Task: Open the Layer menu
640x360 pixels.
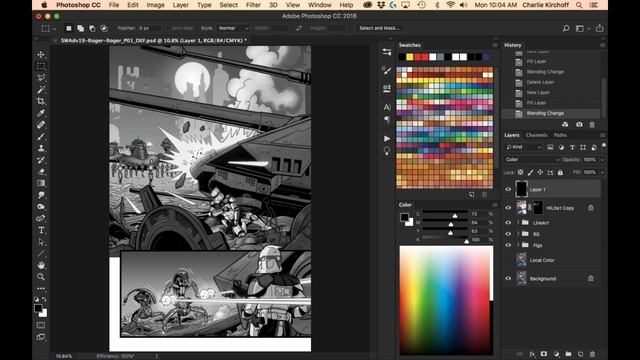Action: [x=180, y=5]
